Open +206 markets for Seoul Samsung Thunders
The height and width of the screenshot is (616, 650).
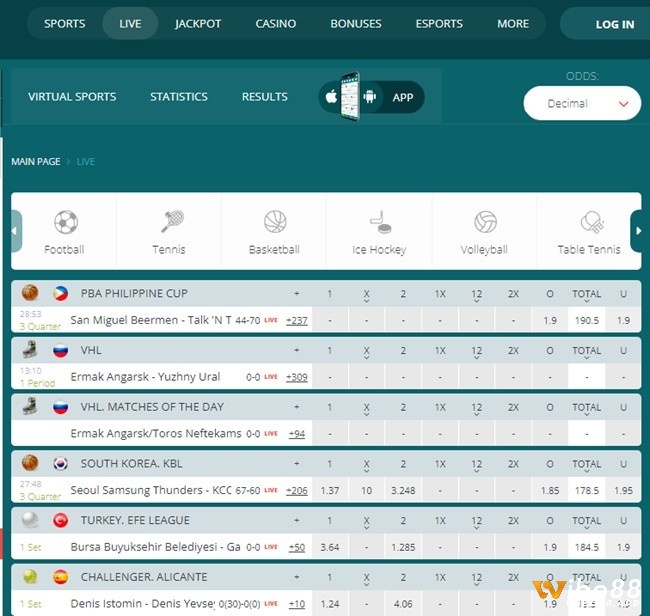click(297, 491)
